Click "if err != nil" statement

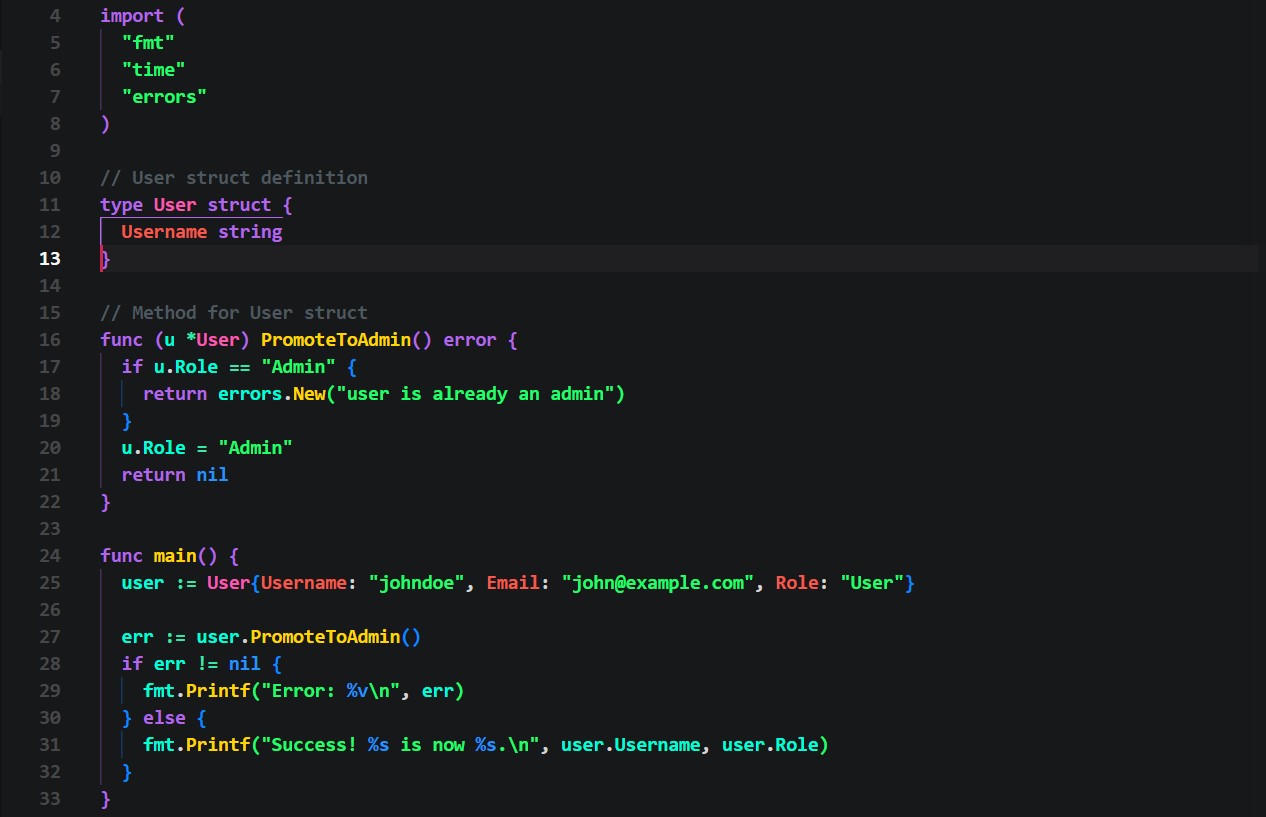point(191,663)
